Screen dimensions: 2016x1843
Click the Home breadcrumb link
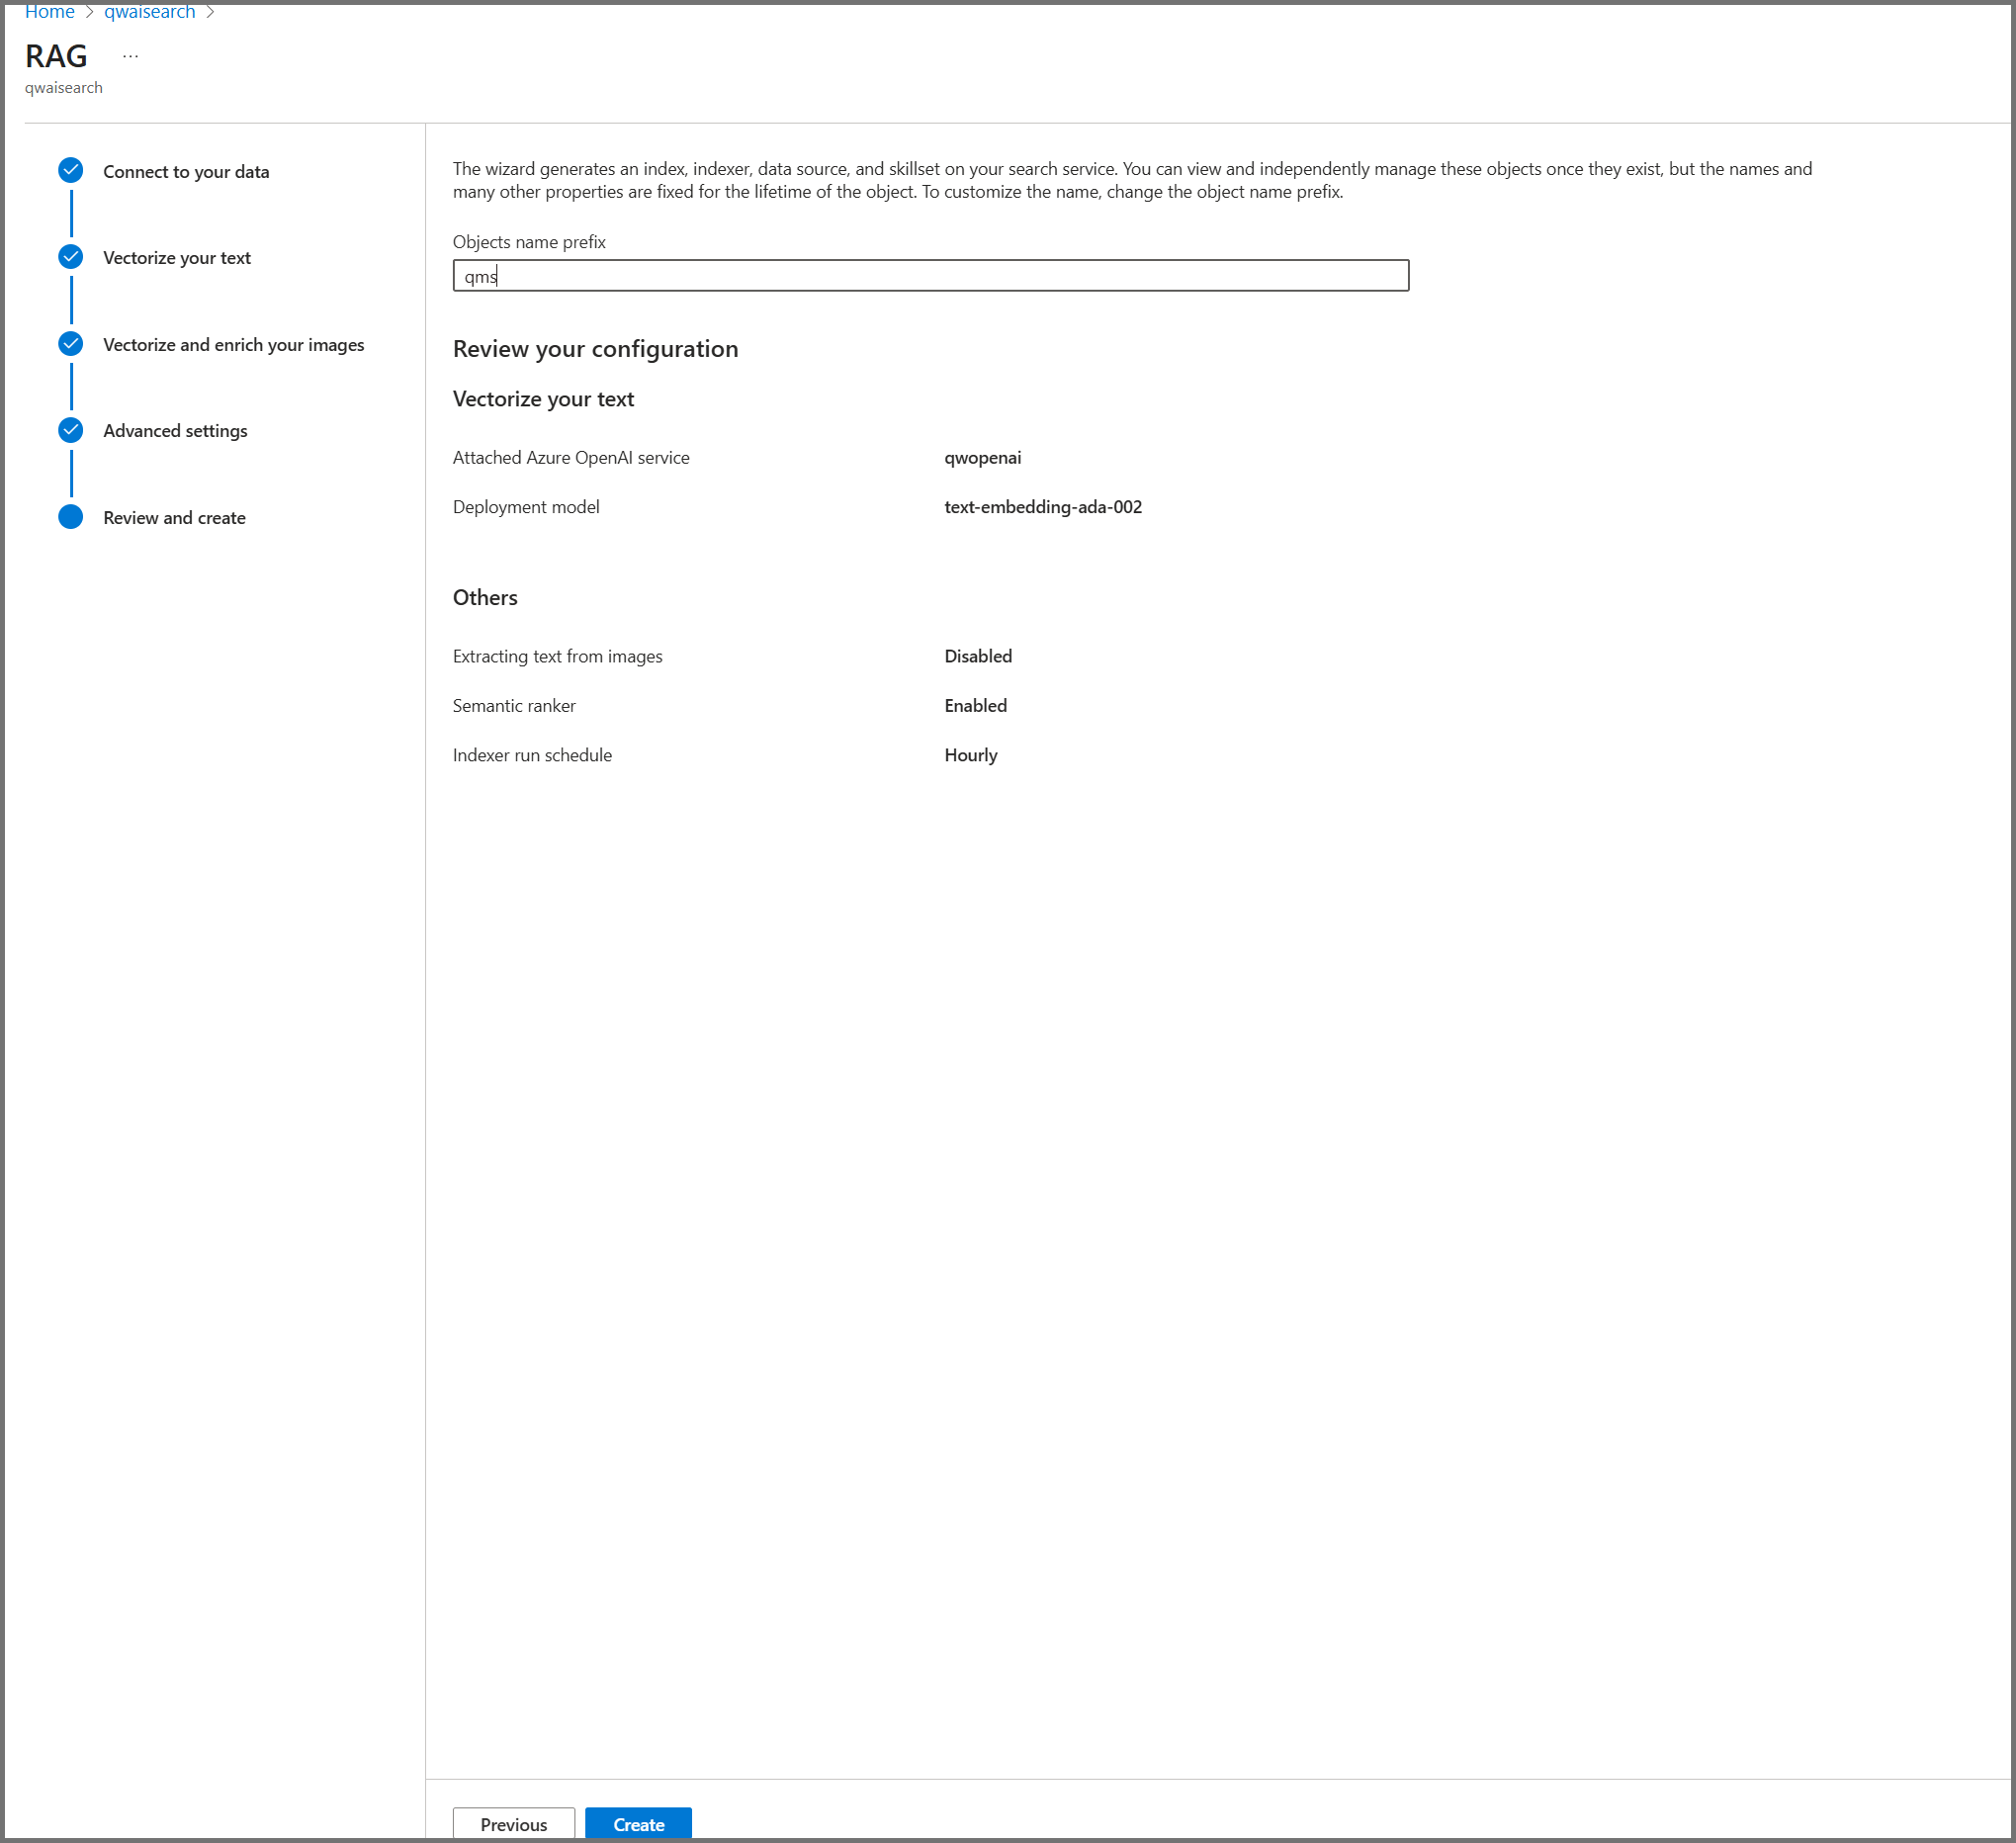point(50,12)
